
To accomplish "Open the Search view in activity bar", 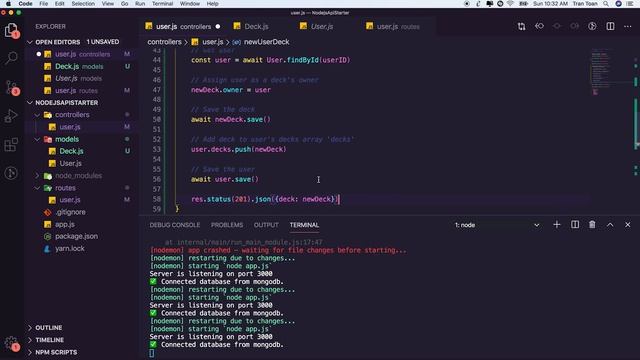I will [11, 58].
